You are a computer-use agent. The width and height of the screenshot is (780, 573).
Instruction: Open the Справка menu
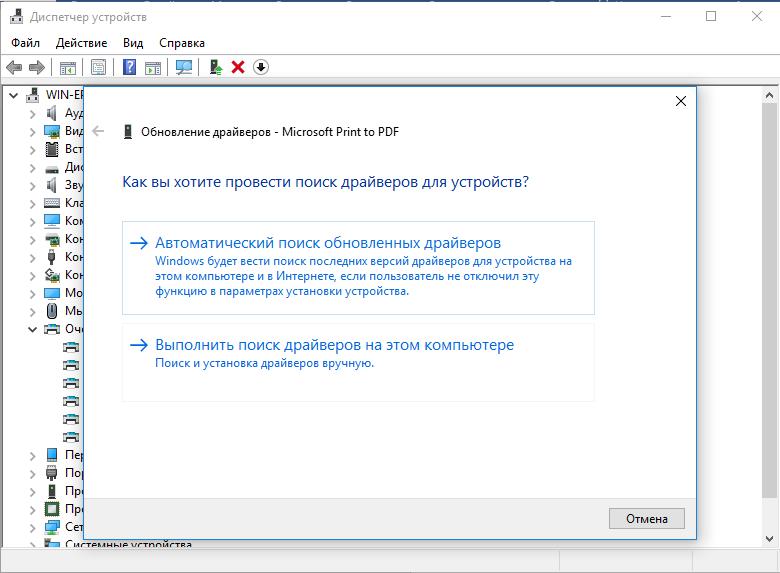click(181, 43)
